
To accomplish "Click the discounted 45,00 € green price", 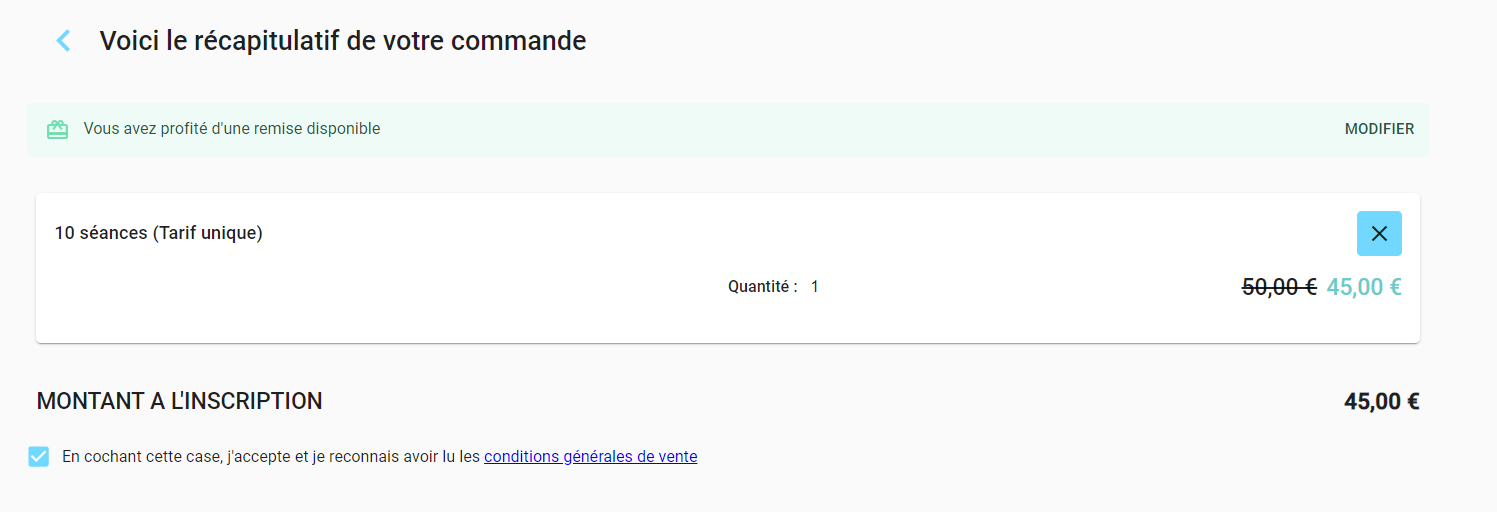I will click(1364, 287).
